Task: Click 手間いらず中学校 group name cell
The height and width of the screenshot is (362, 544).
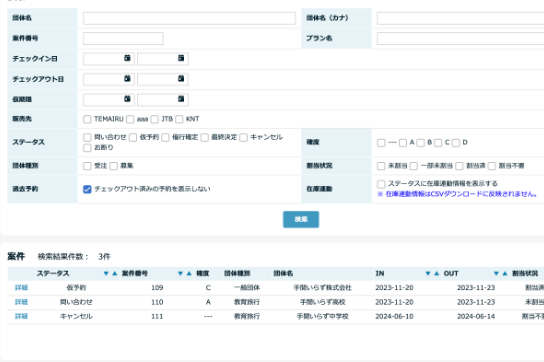Action: [323, 316]
